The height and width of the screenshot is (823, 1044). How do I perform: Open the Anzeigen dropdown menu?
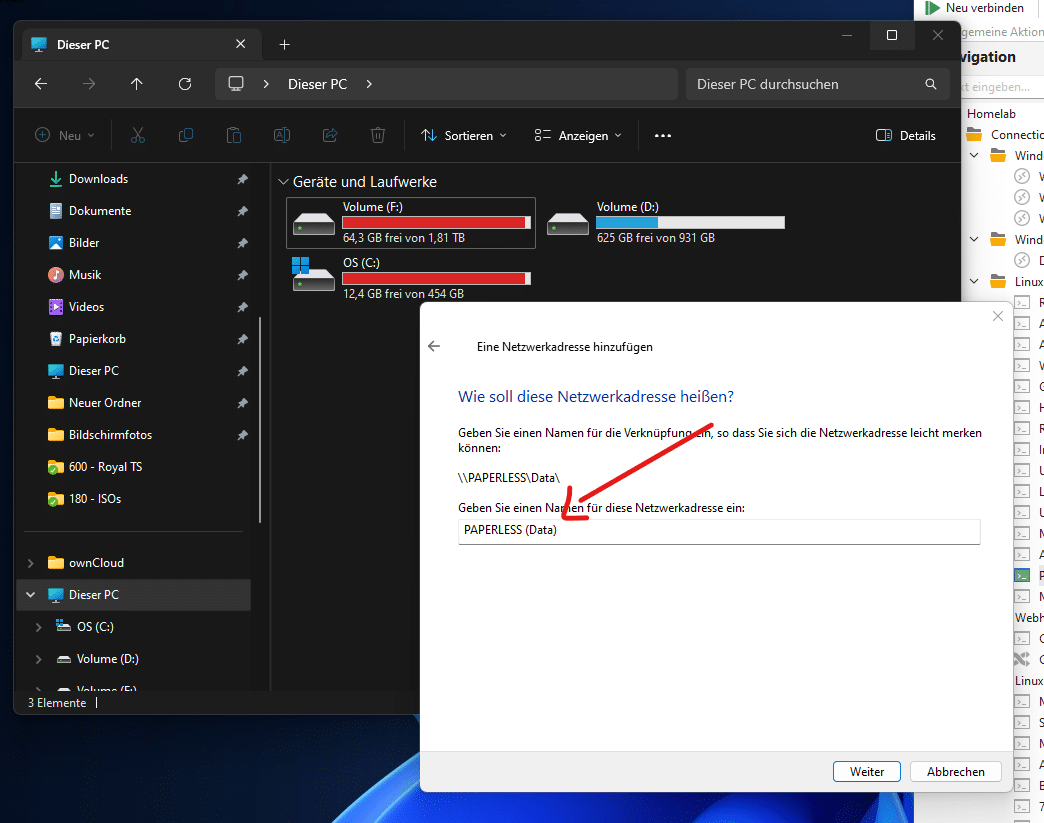[x=578, y=135]
